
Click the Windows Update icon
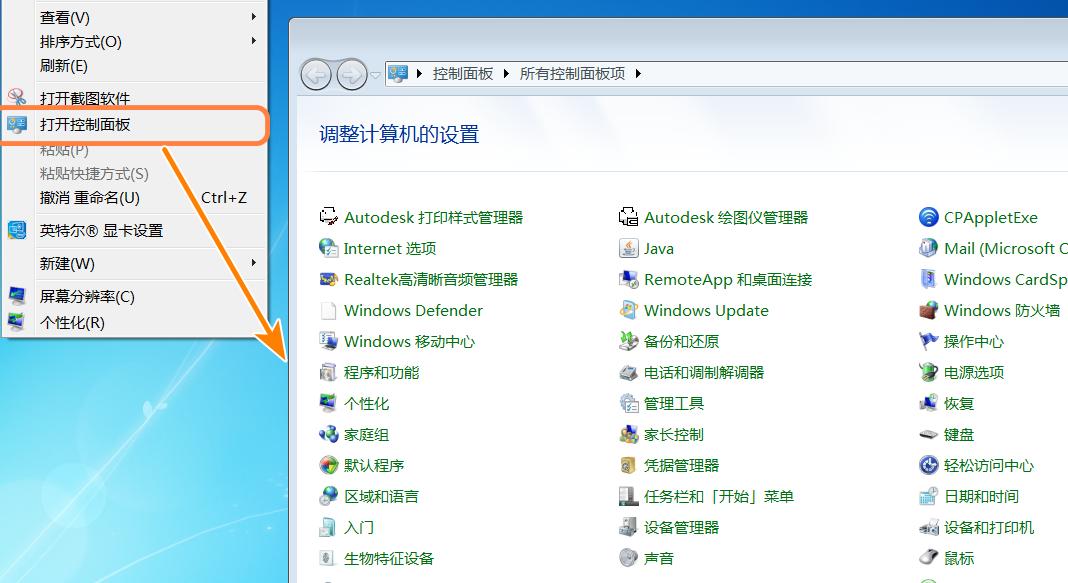click(x=628, y=311)
